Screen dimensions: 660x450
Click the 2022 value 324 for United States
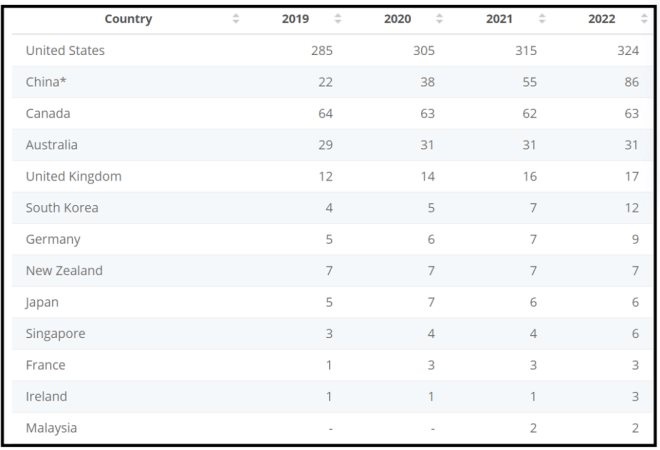pos(628,51)
